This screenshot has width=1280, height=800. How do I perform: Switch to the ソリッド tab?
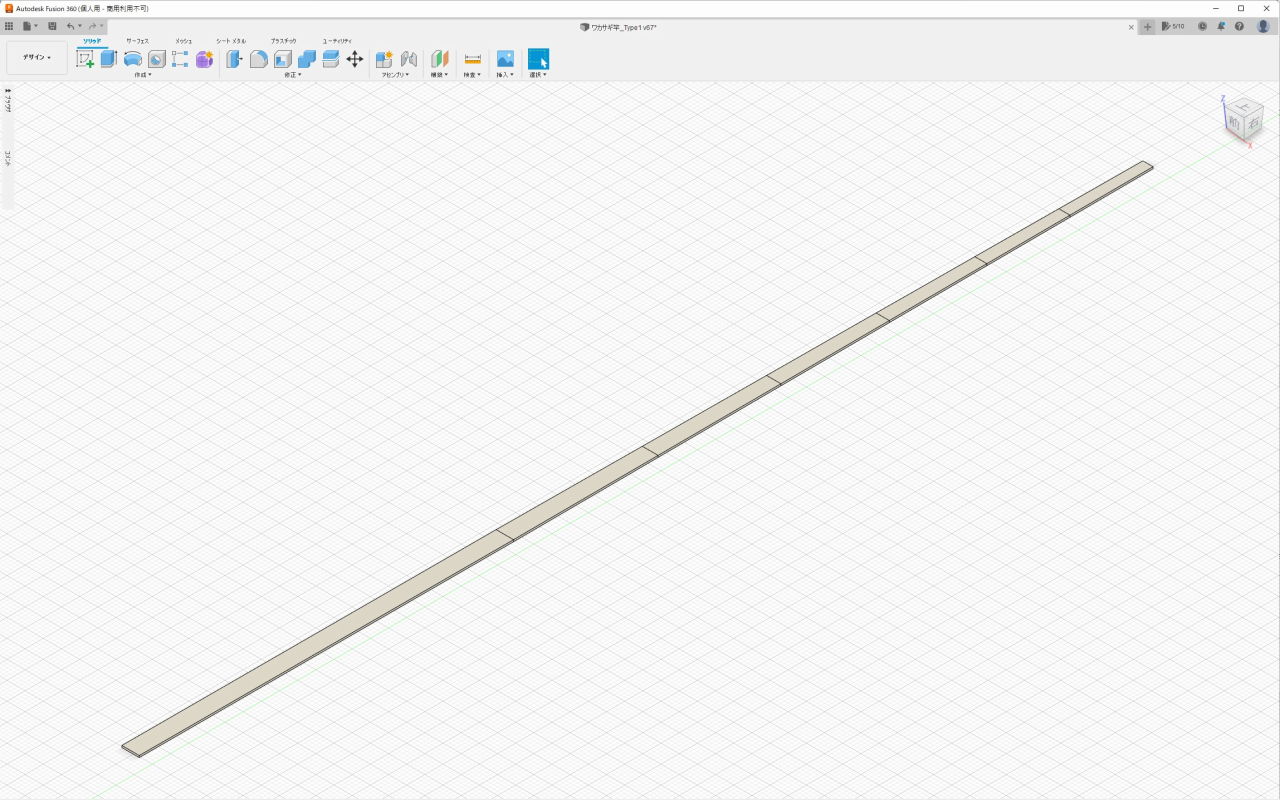point(92,41)
